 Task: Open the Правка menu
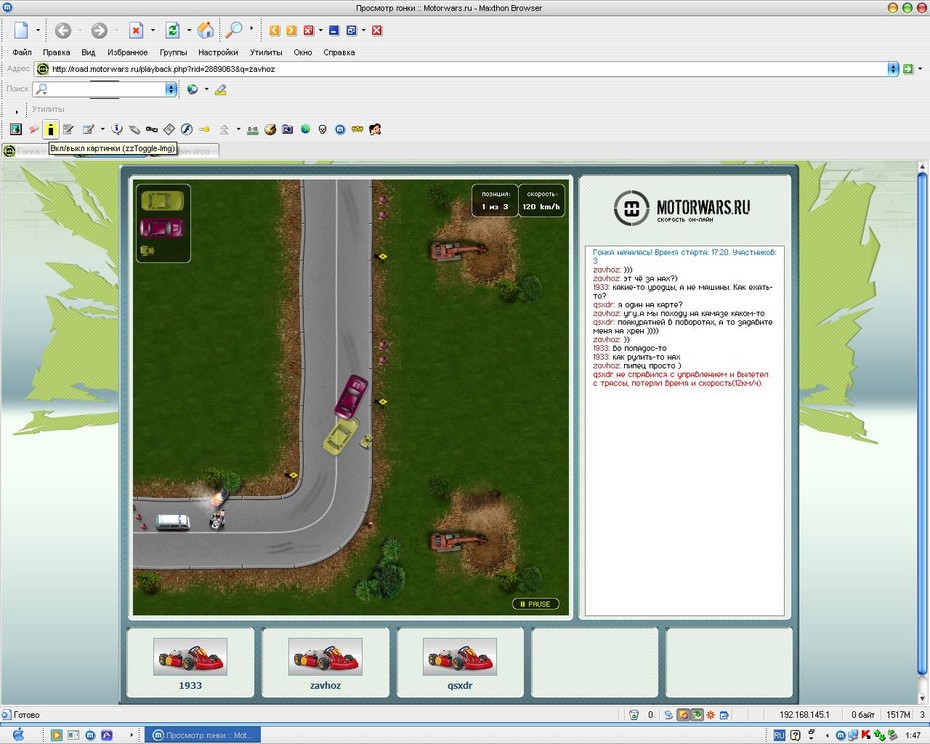click(x=56, y=52)
